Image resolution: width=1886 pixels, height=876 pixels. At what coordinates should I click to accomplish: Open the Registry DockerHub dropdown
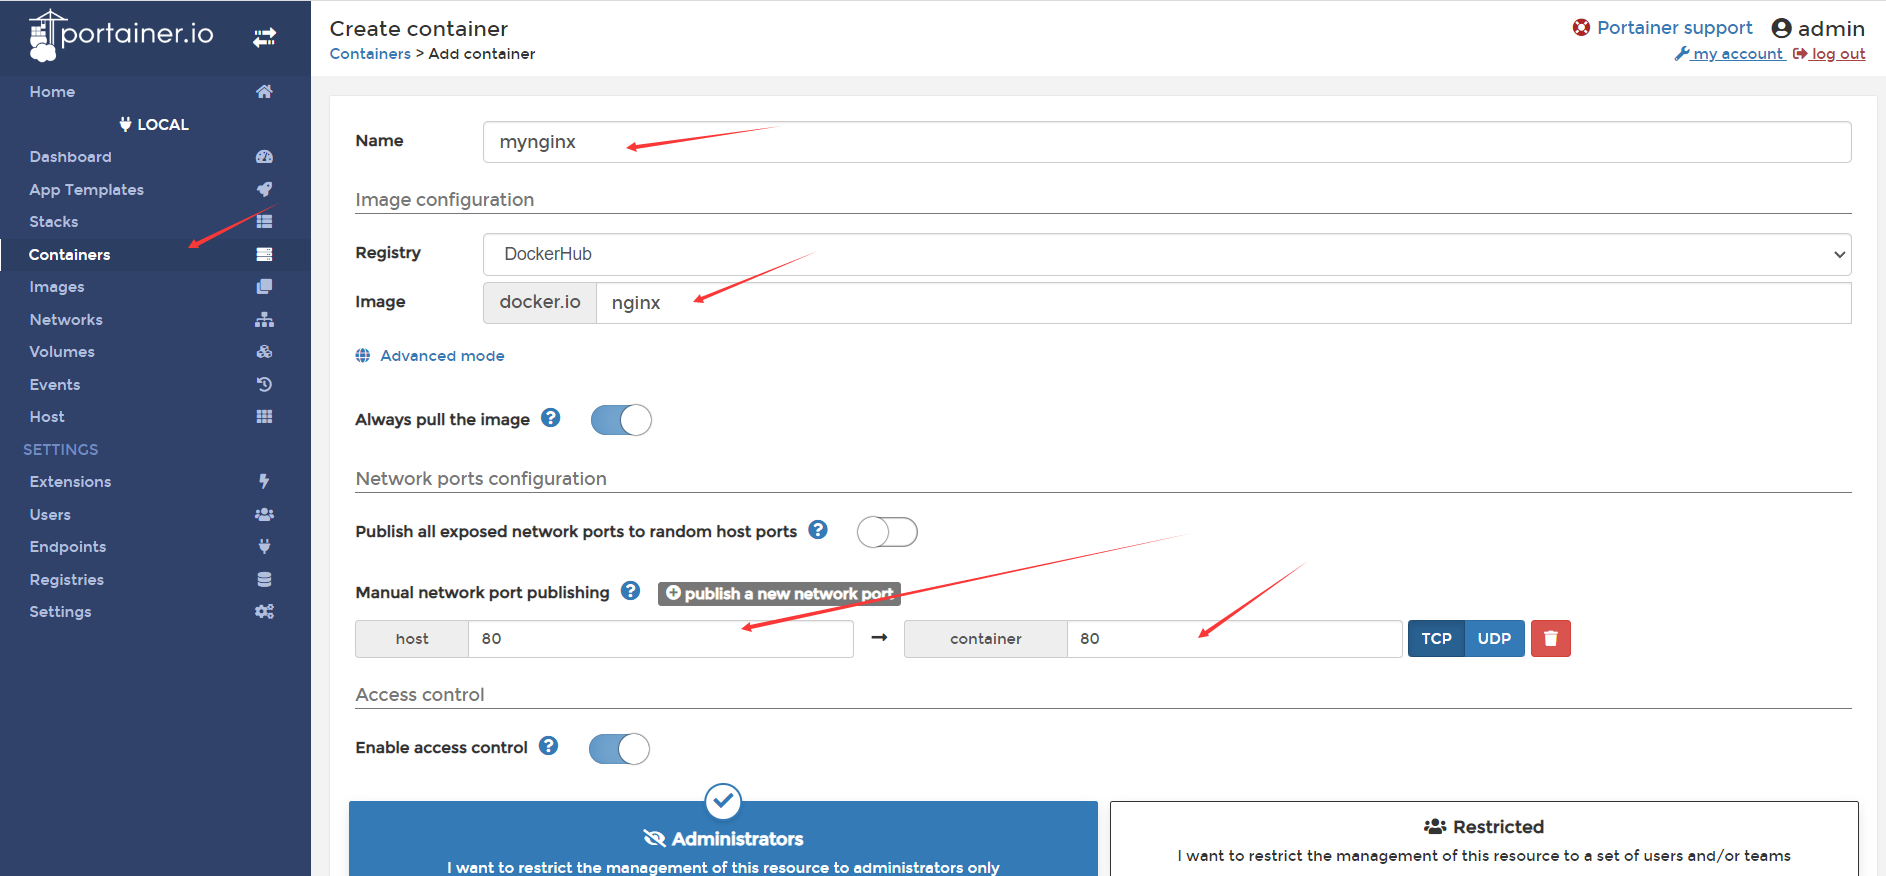point(1167,254)
